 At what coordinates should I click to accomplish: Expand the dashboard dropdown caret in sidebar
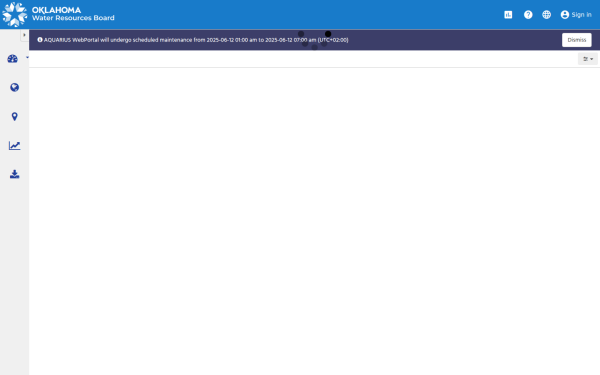[27, 57]
